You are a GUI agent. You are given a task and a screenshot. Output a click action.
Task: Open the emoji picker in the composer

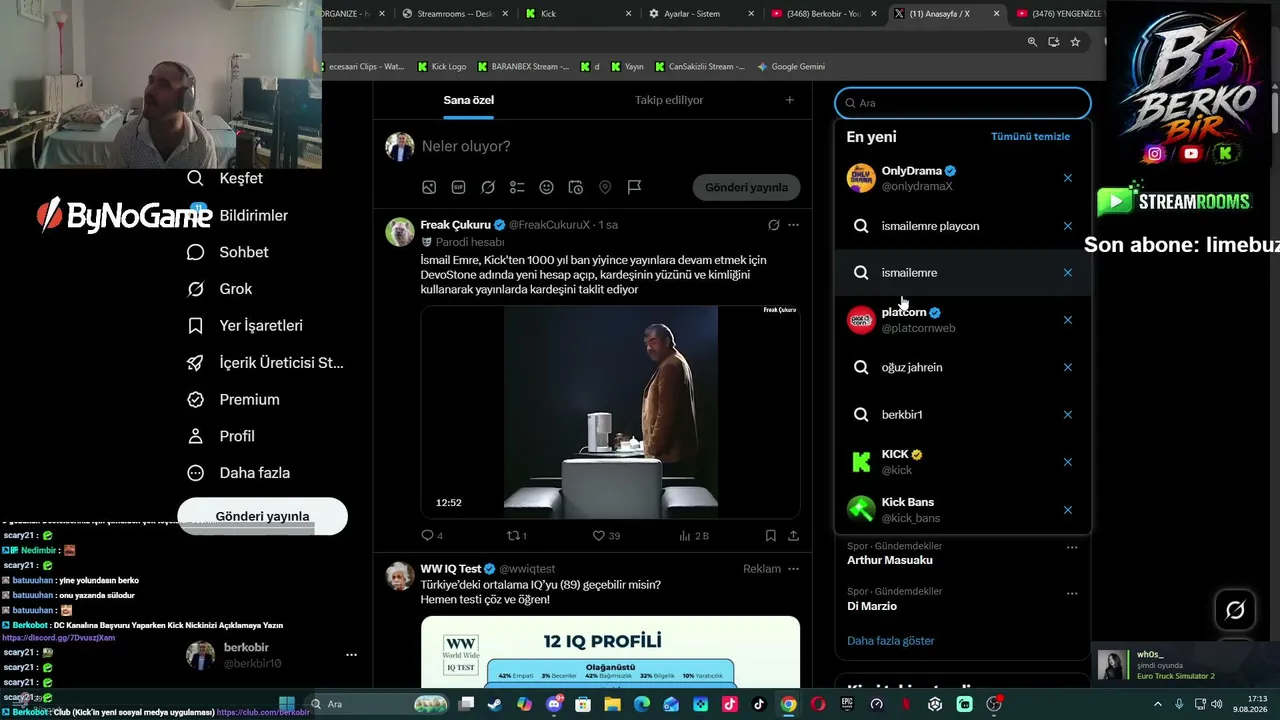point(546,187)
